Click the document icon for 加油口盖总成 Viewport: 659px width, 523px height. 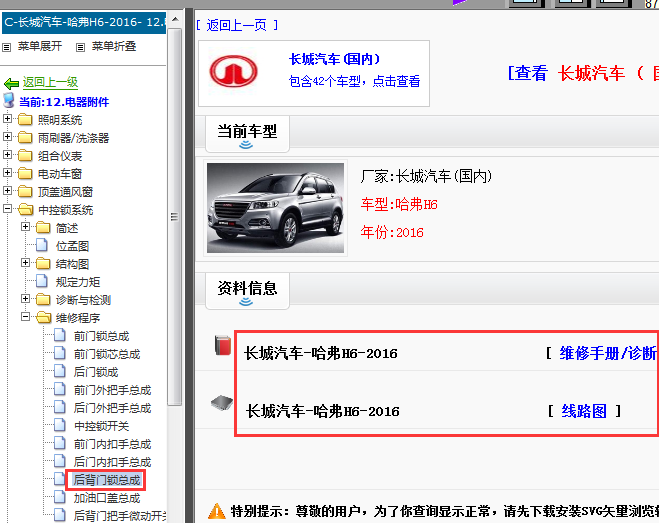[x=60, y=497]
